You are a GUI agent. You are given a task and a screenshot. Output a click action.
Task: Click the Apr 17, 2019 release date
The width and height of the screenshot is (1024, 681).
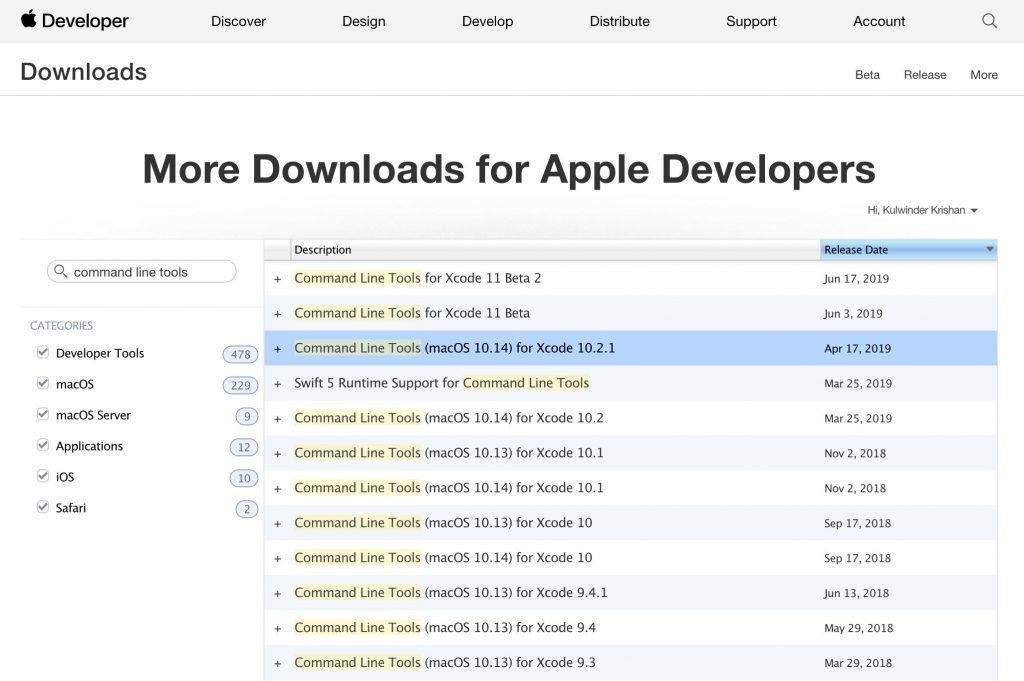click(x=857, y=349)
